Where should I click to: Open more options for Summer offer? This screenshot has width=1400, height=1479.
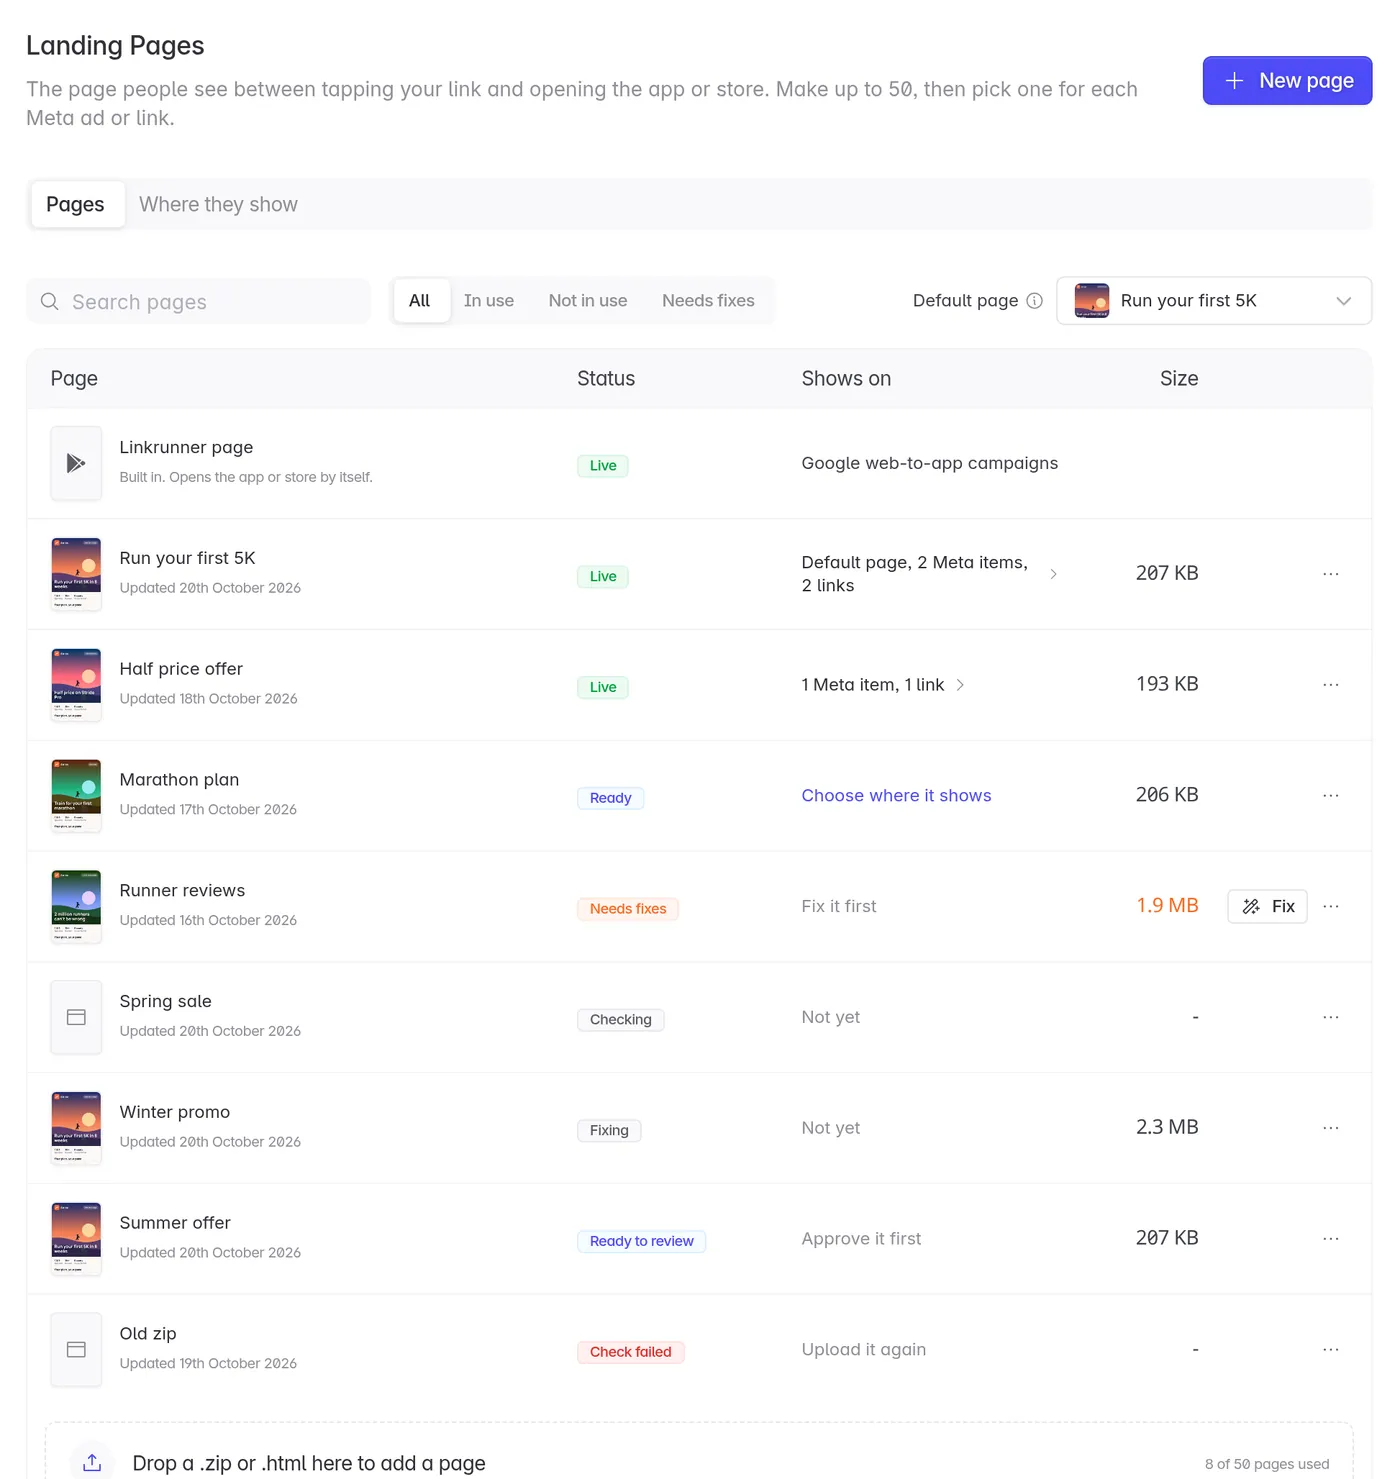(1330, 1239)
